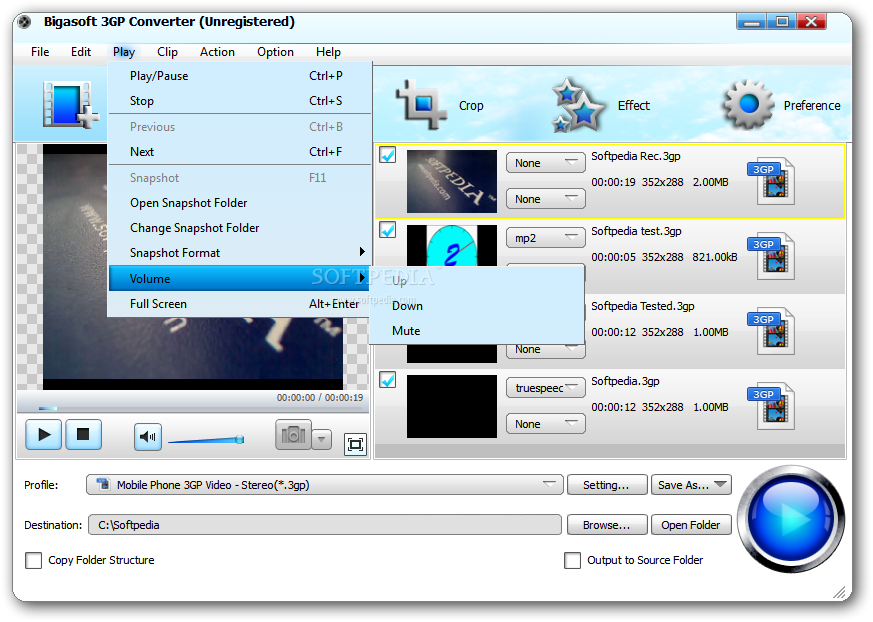Click the Play button in the player

coord(43,434)
